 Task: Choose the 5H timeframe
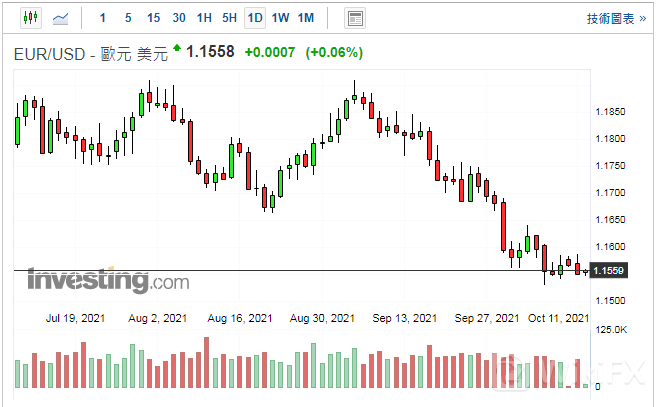coord(230,18)
